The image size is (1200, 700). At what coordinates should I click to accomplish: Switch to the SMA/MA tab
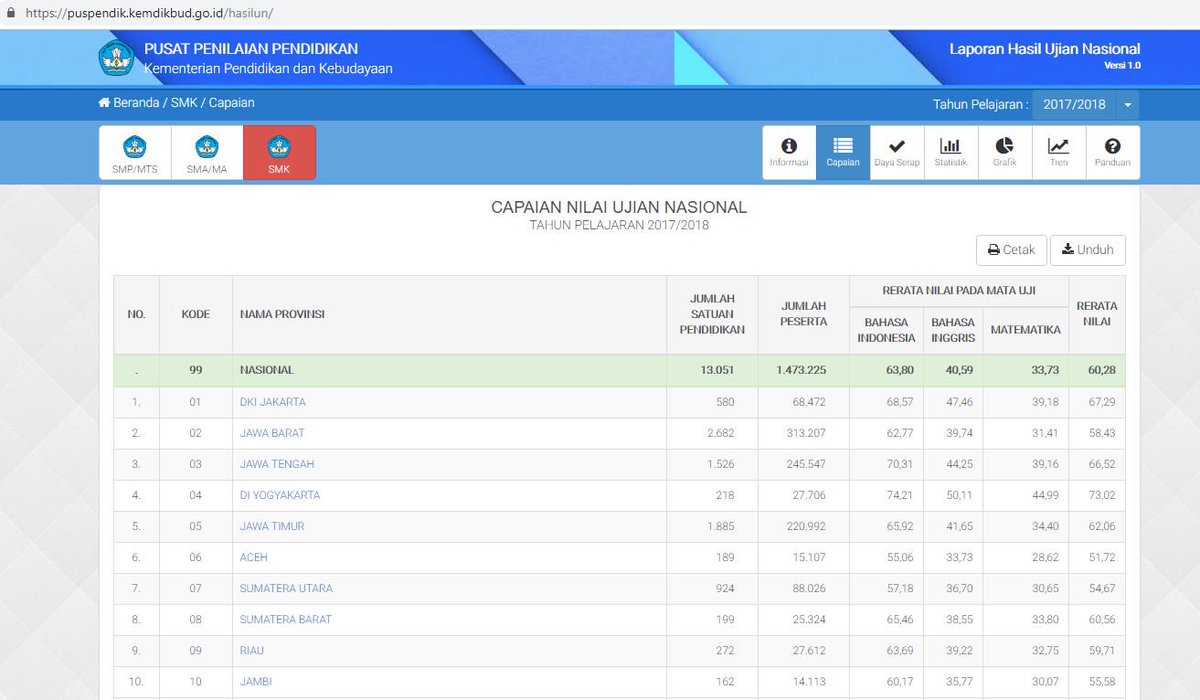(x=207, y=153)
